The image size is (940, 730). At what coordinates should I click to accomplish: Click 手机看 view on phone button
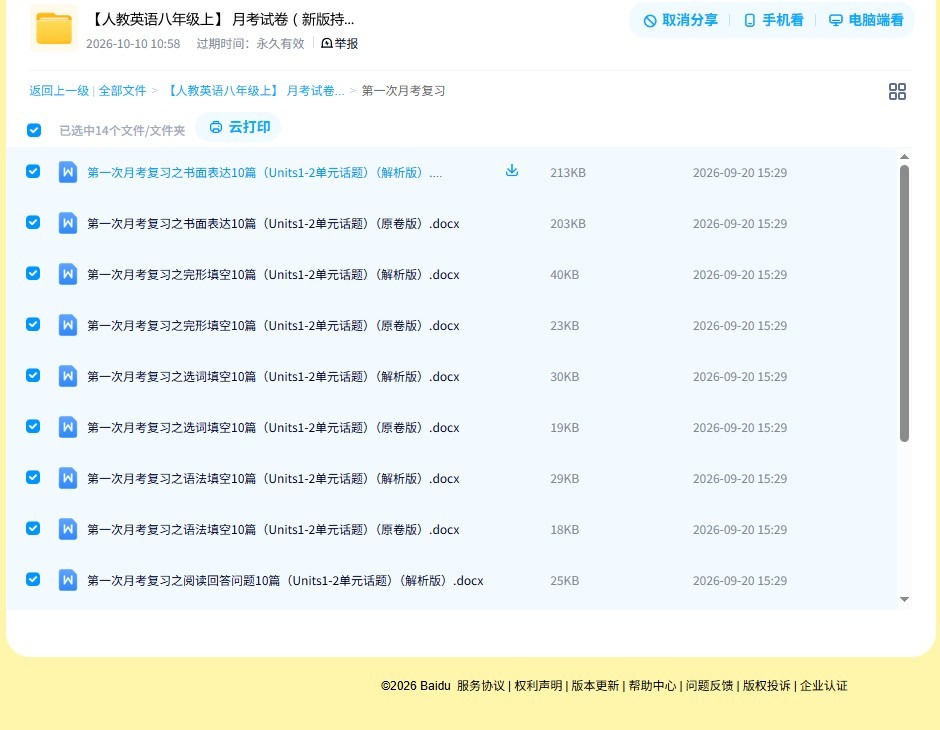(x=773, y=20)
